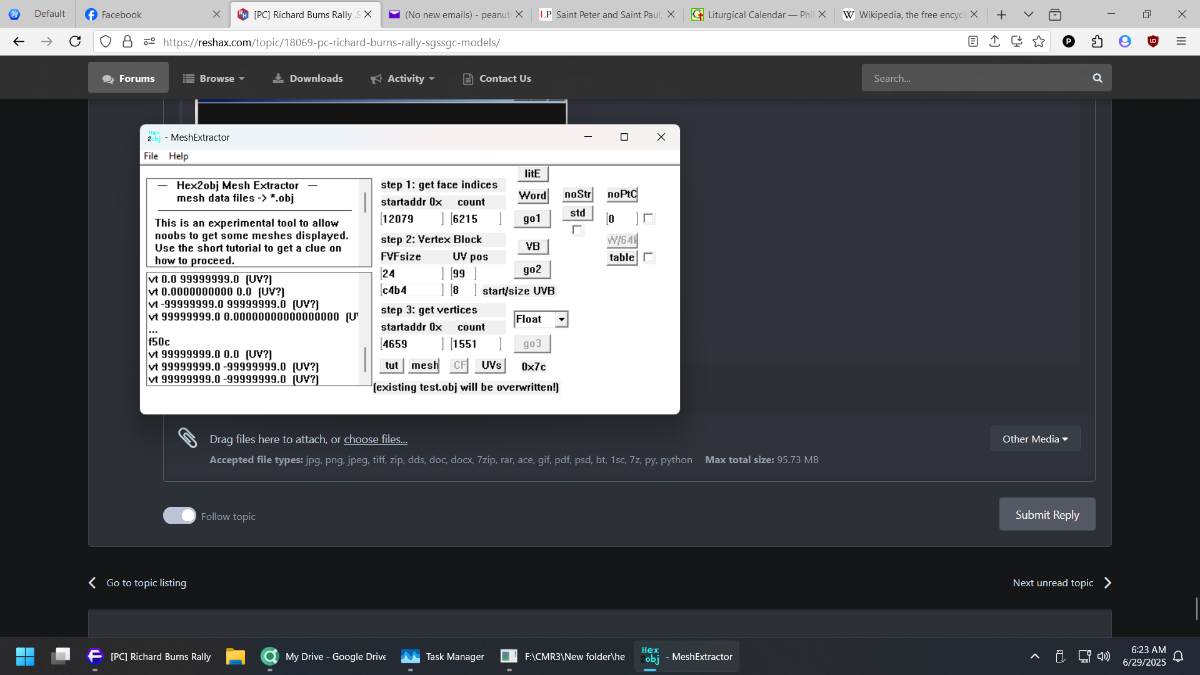Screen dimensions: 1200x675
Task: Reload the page with the refresh icon
Action: tap(75, 41)
